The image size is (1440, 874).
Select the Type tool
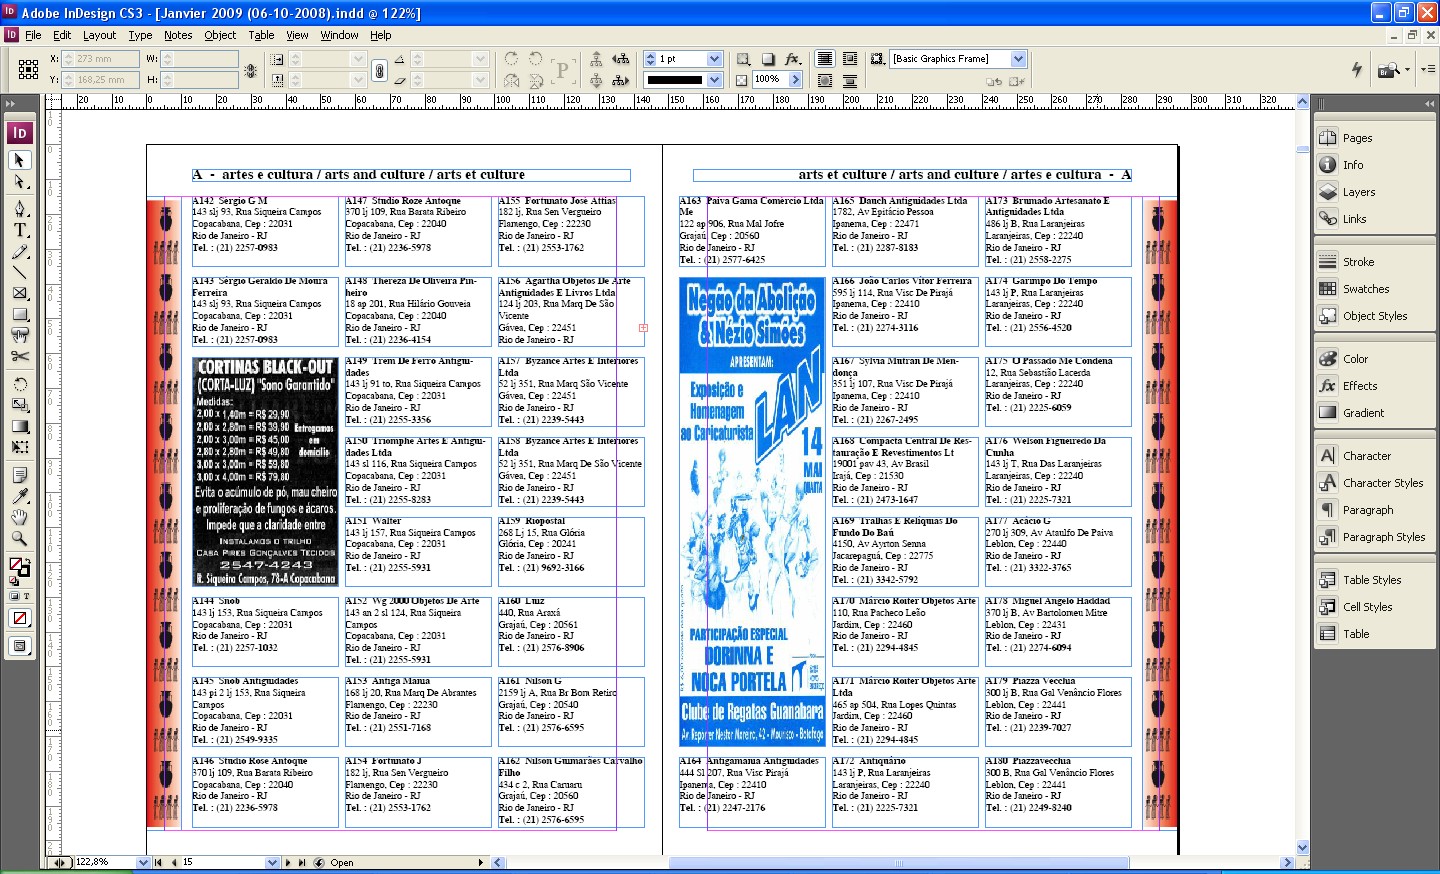coord(19,229)
